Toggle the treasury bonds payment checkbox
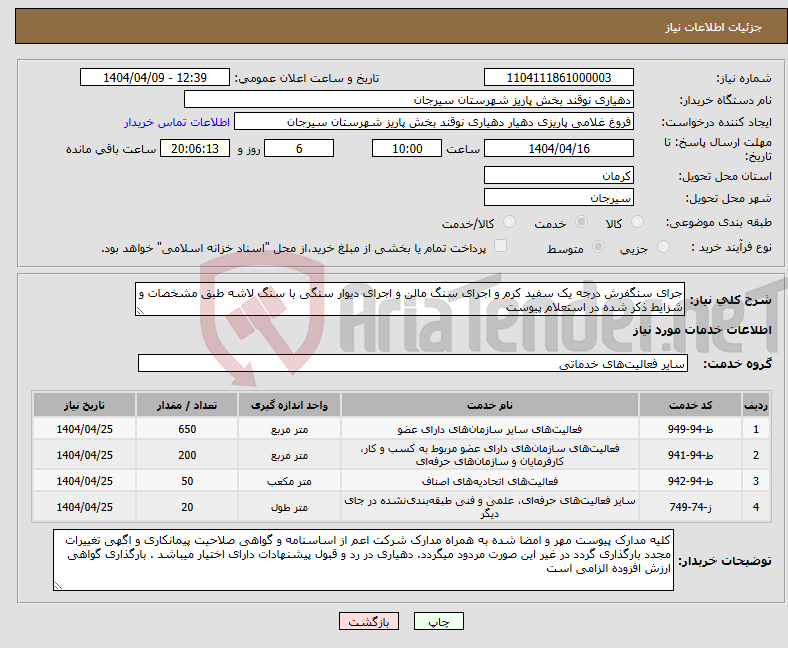 click(x=501, y=245)
